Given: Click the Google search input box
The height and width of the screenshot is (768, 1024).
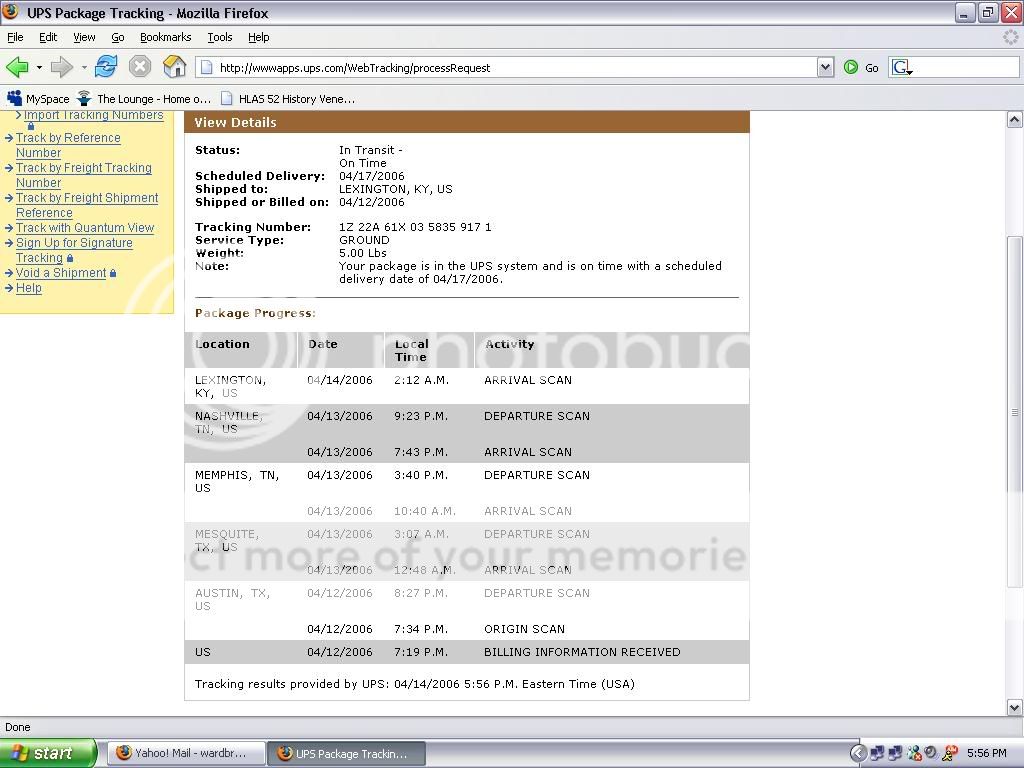Looking at the screenshot, I should (x=965, y=67).
